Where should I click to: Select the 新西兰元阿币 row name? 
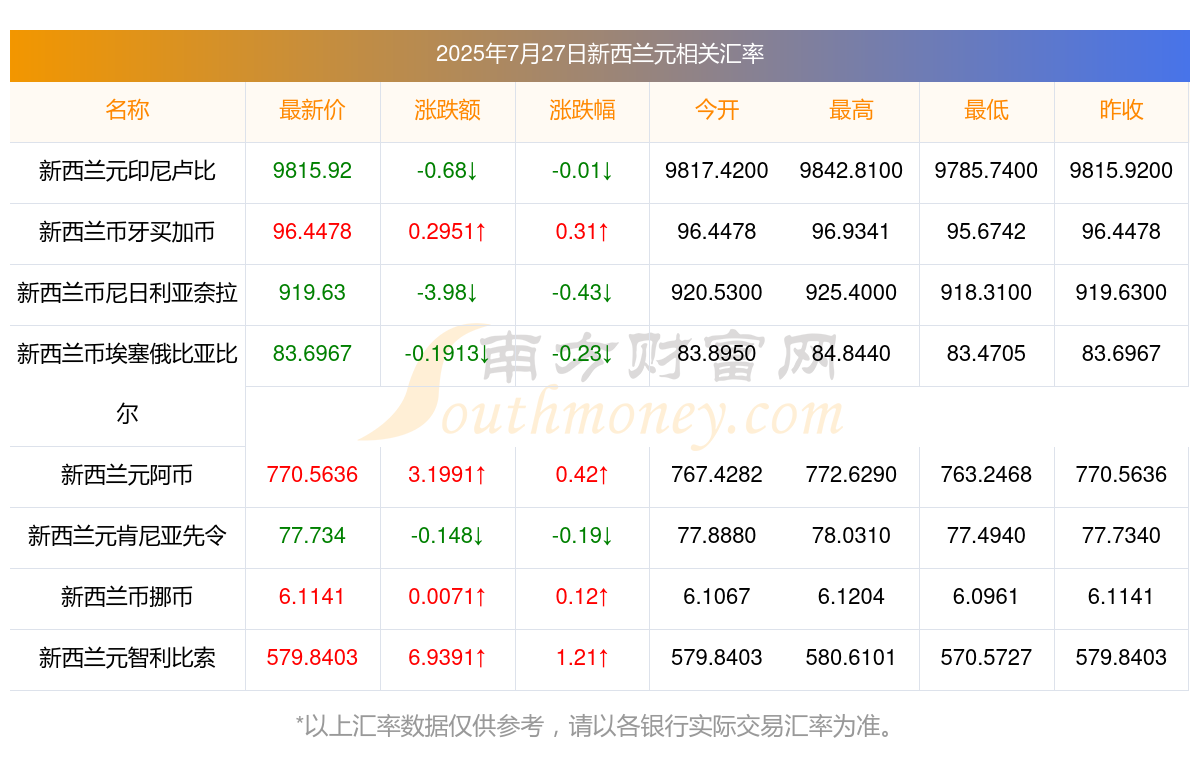point(127,475)
